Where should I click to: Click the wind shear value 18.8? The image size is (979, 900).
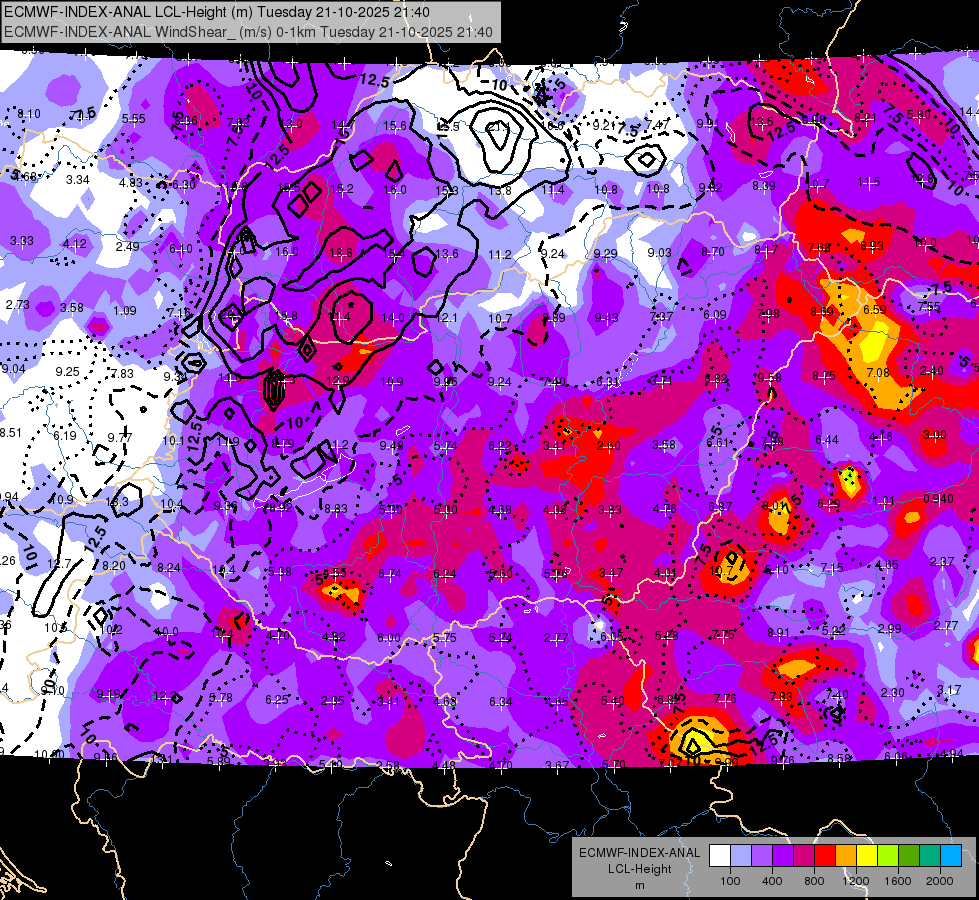coord(341,253)
